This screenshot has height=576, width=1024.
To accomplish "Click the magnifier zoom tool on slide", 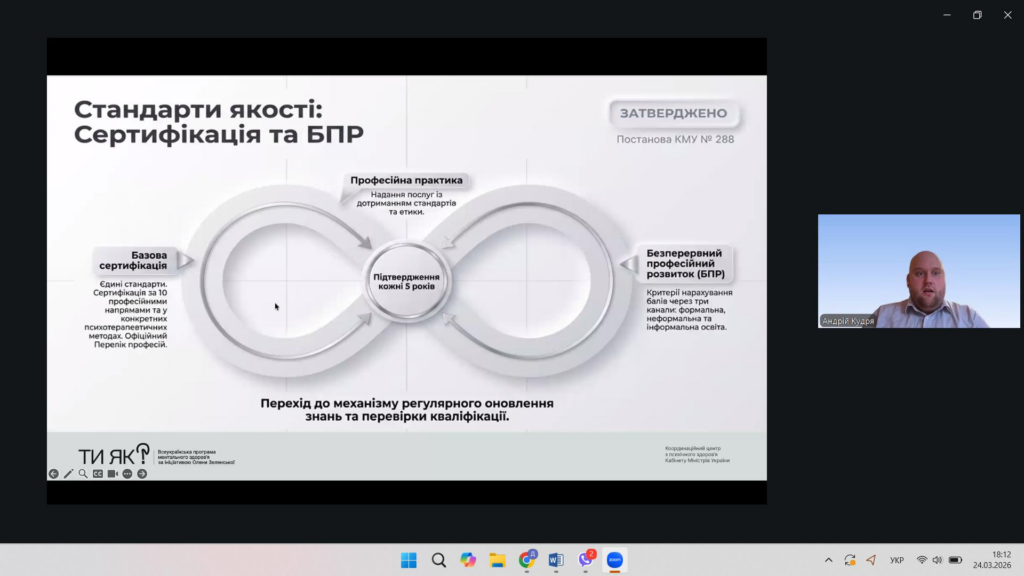I will (83, 474).
